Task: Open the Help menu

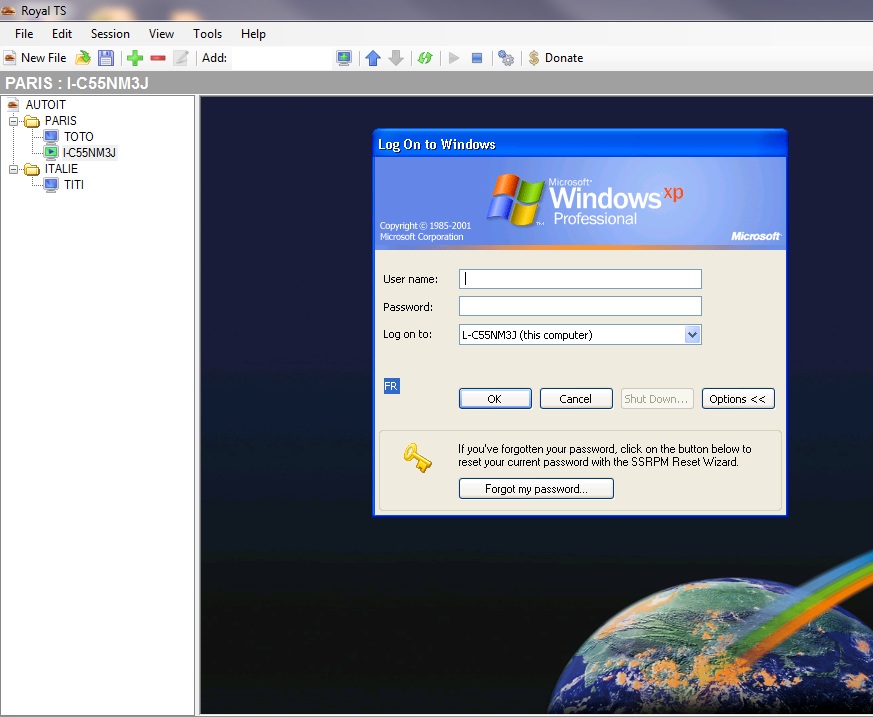Action: point(253,34)
